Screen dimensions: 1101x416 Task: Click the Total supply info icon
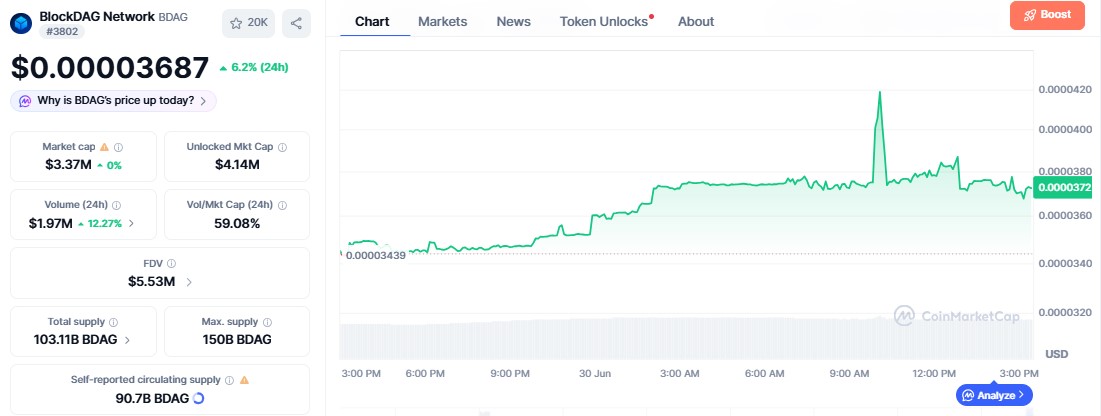(114, 322)
